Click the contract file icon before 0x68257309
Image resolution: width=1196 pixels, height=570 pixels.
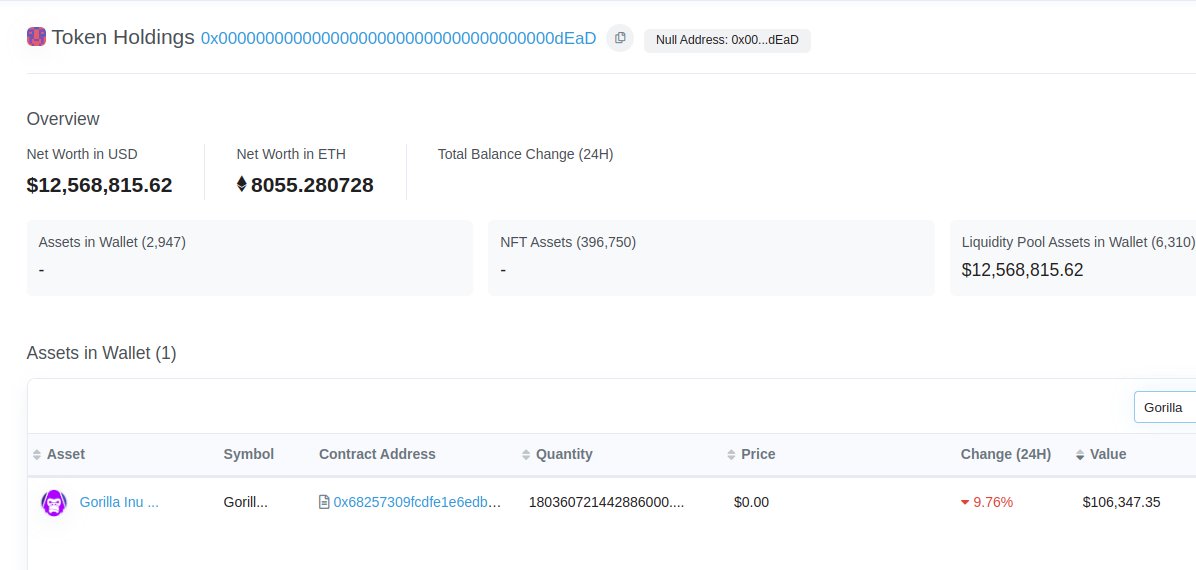(x=324, y=502)
